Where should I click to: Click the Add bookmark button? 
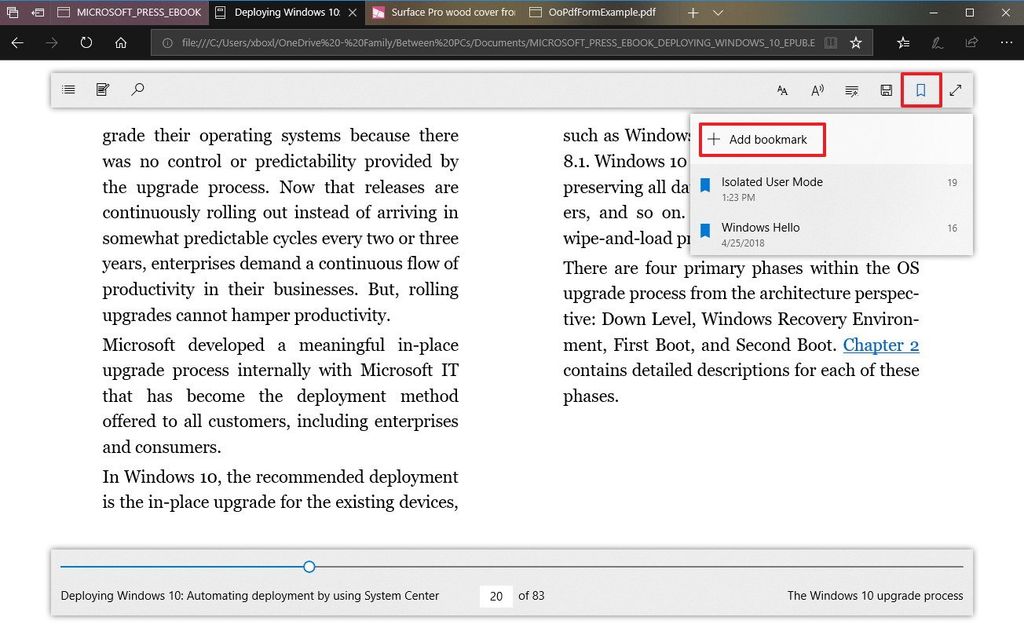tap(761, 139)
